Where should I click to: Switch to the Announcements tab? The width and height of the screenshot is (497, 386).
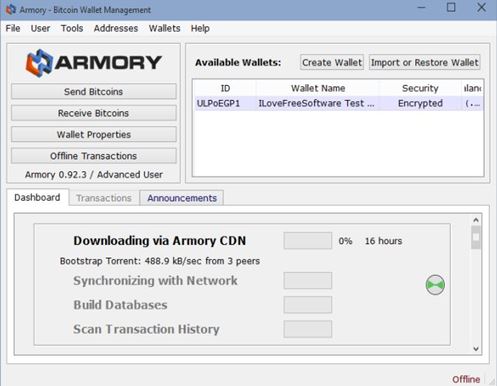(182, 198)
